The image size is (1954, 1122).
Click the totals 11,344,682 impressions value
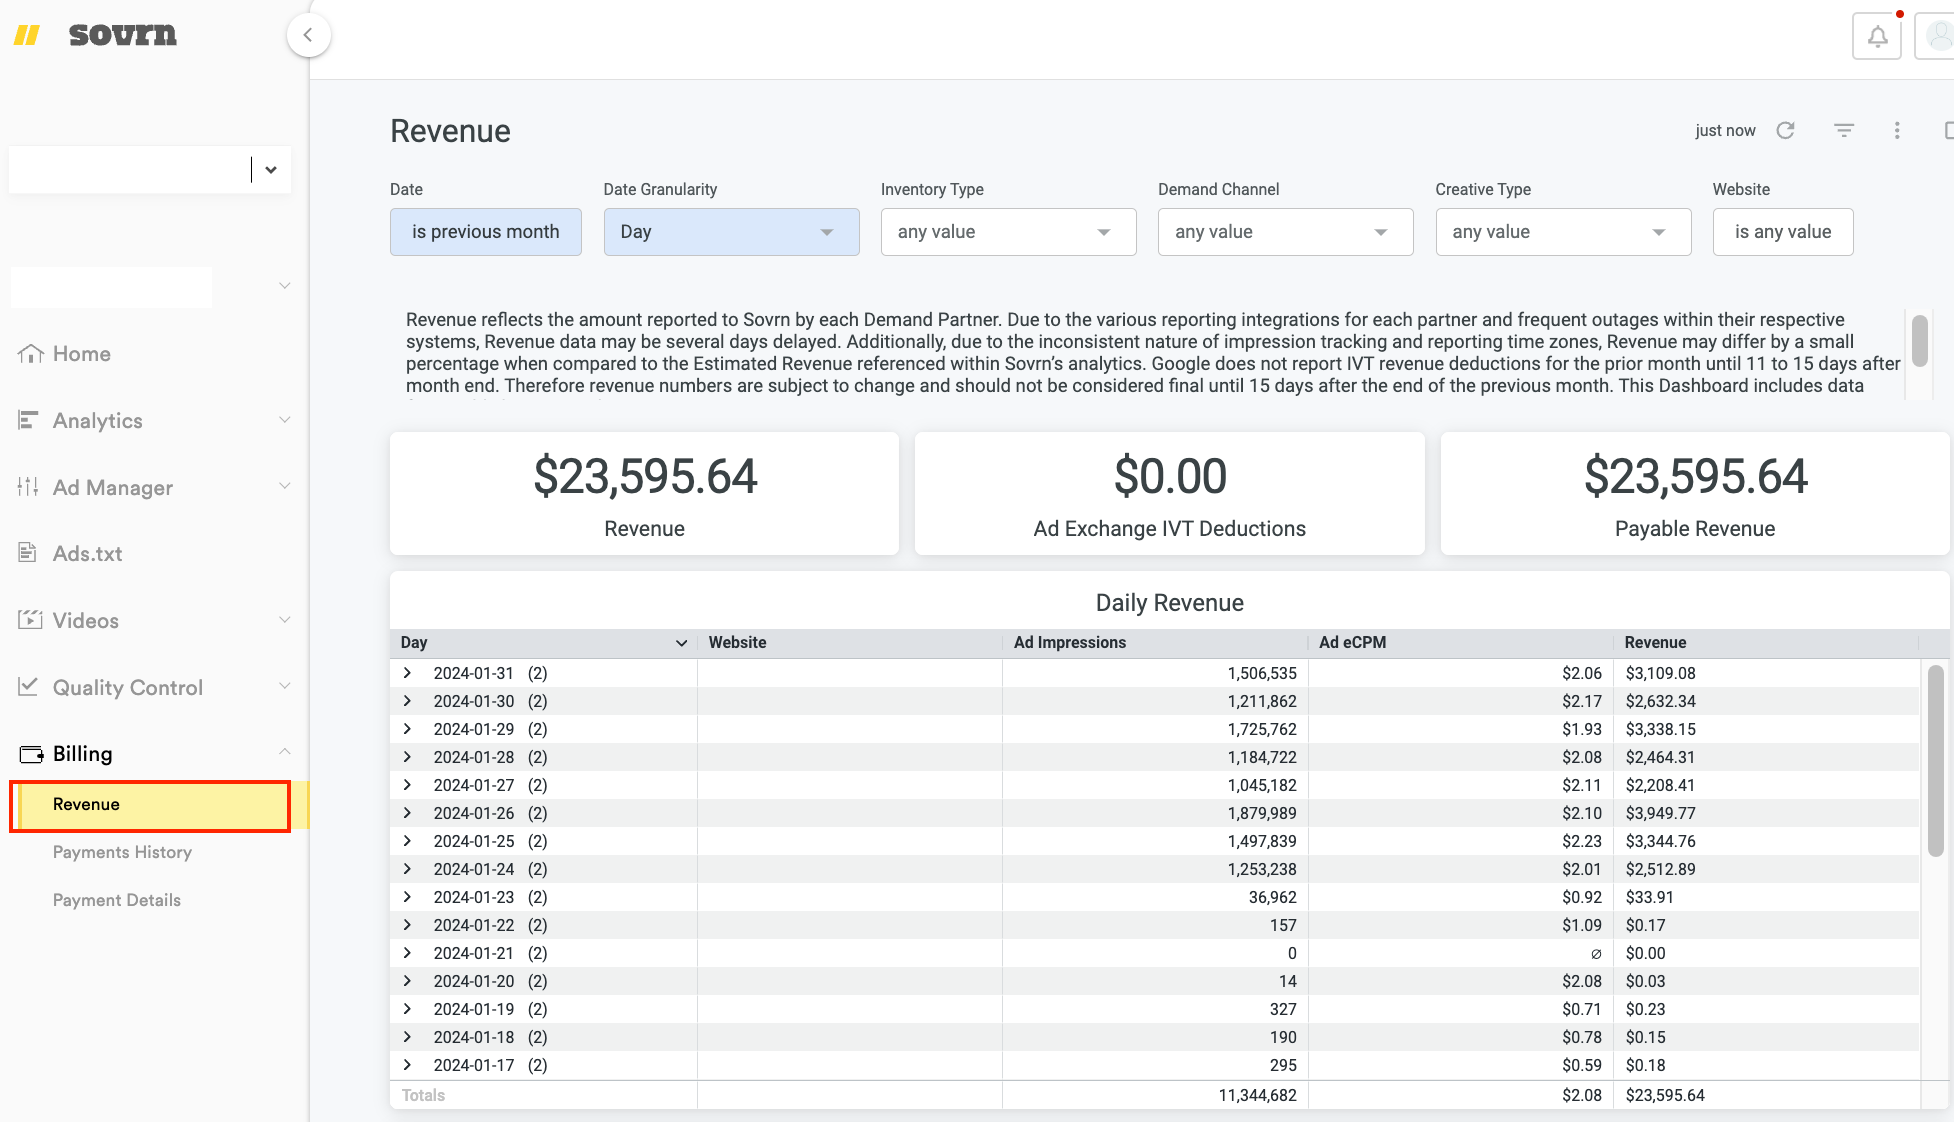1257,1095
